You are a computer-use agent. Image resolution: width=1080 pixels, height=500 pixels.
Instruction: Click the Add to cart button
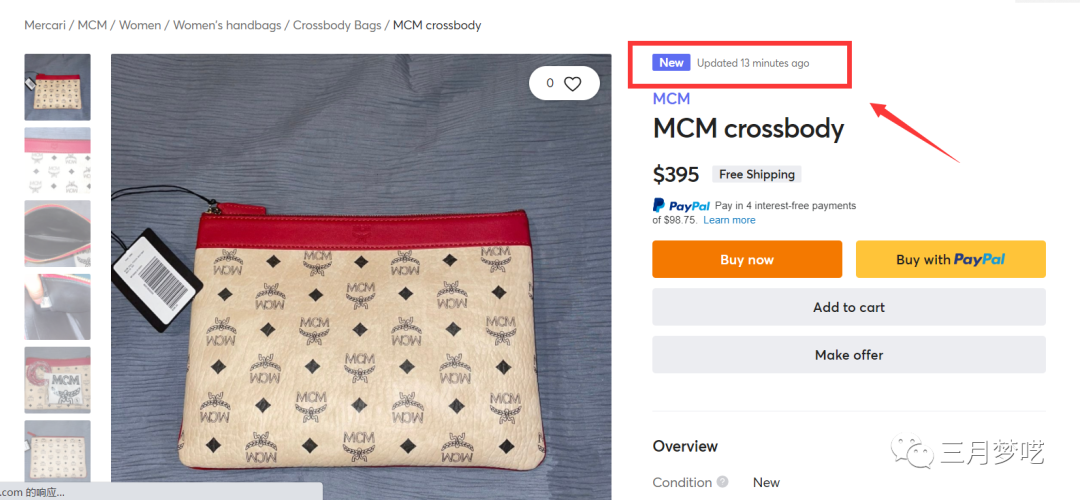848,307
